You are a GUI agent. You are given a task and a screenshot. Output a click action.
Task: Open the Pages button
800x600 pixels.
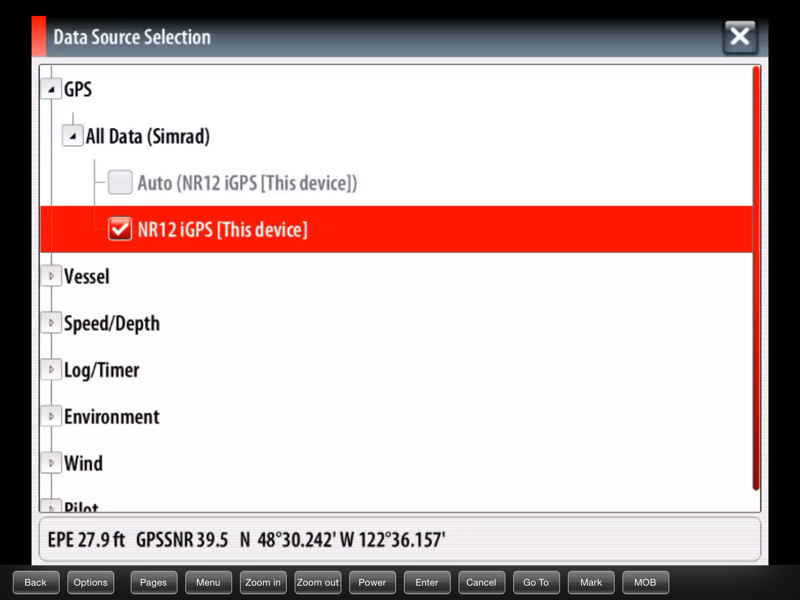click(x=154, y=583)
